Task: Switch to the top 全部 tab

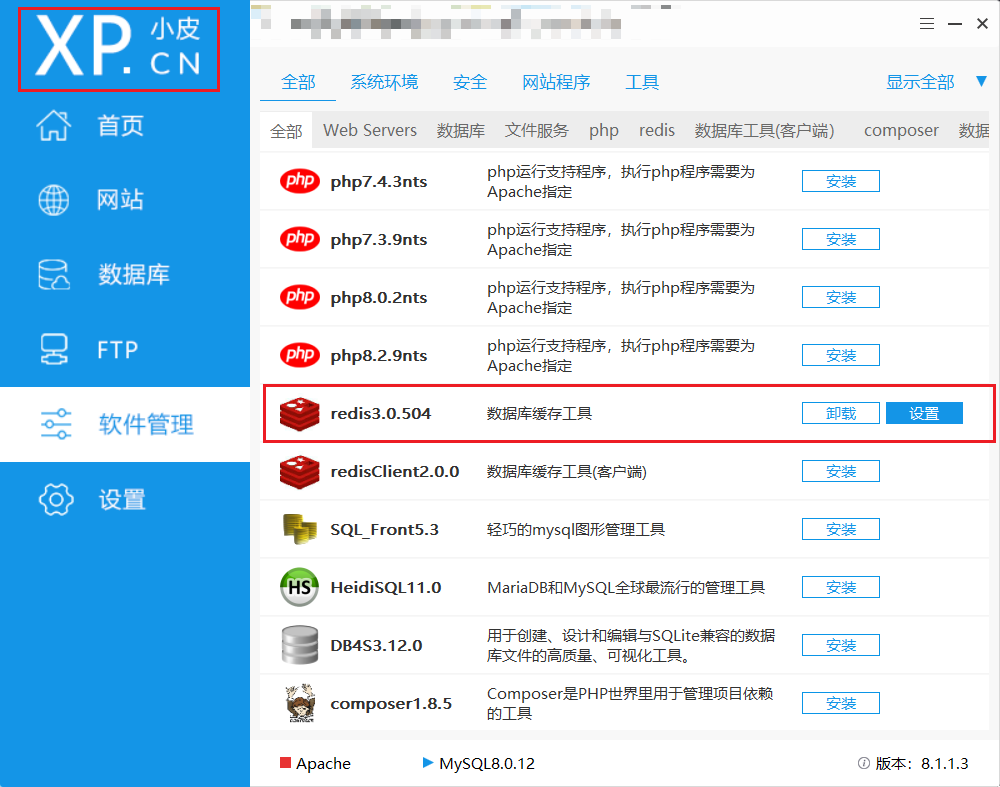Action: tap(298, 82)
